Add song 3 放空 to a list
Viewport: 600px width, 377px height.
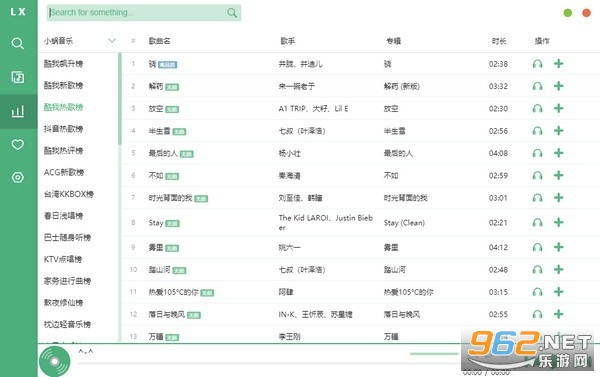pos(559,108)
